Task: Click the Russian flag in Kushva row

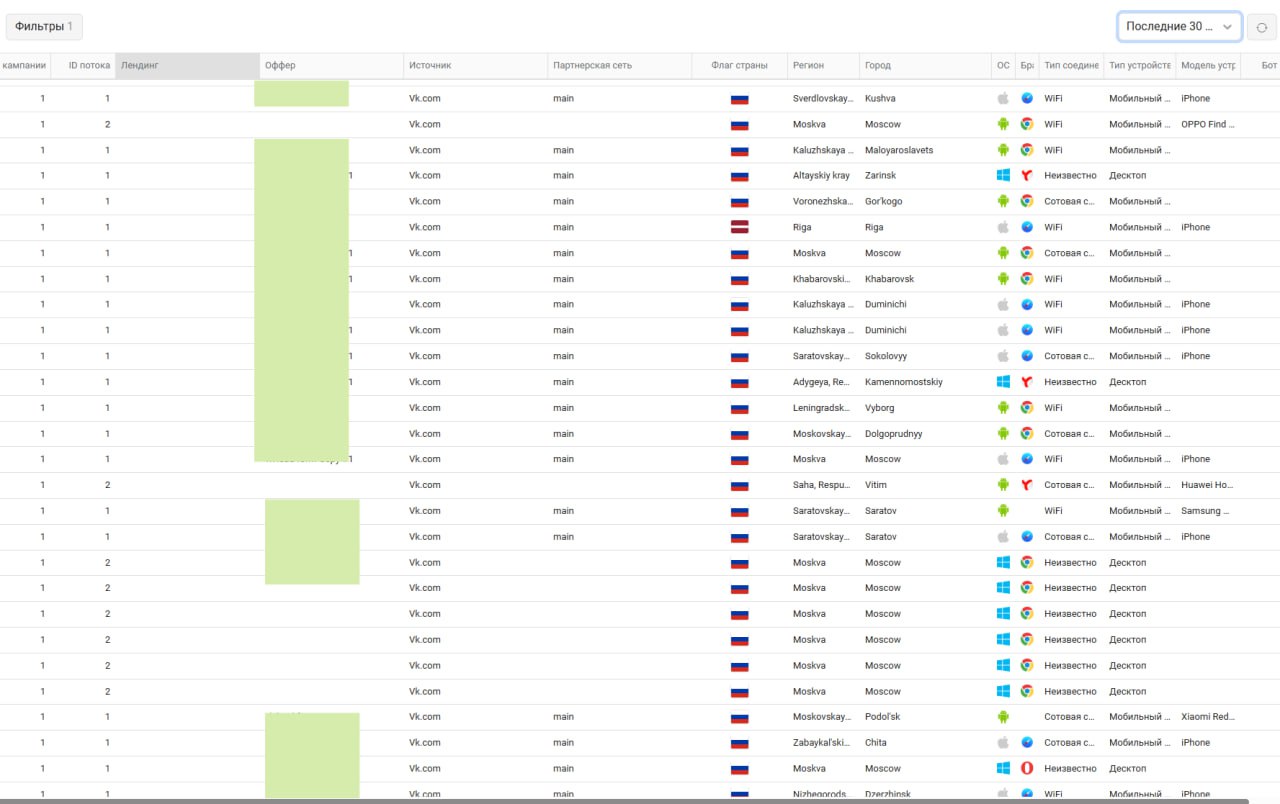Action: point(740,99)
